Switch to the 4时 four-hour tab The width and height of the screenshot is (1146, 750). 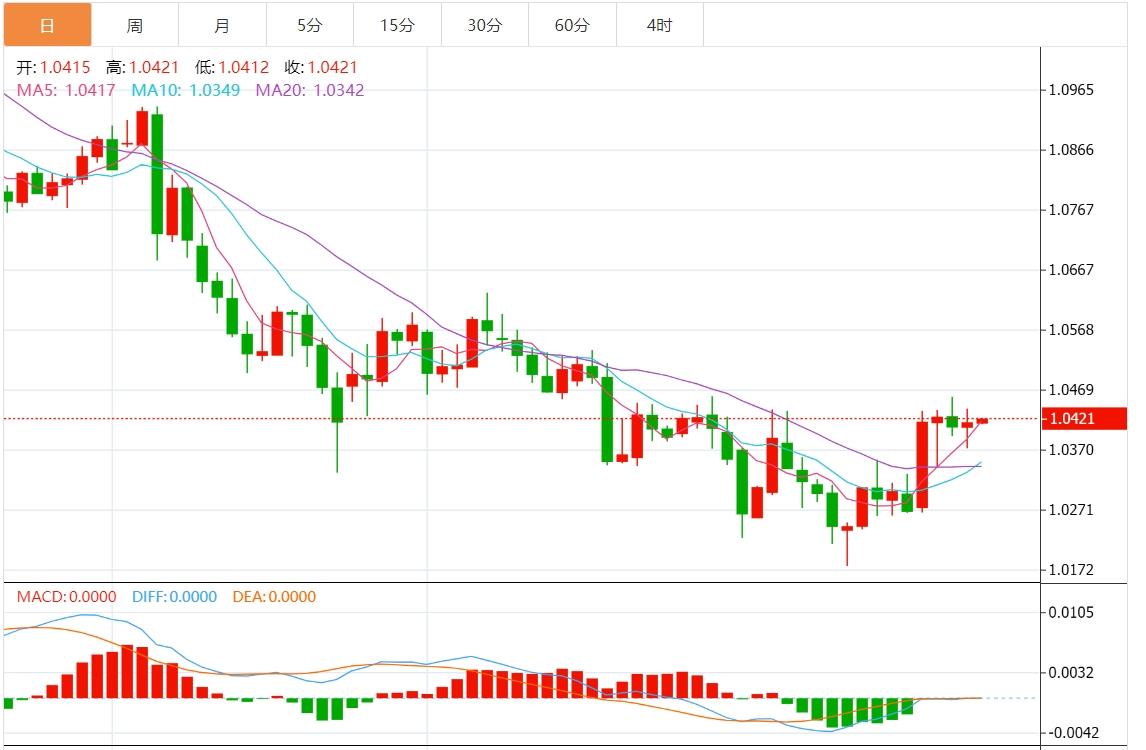659,25
